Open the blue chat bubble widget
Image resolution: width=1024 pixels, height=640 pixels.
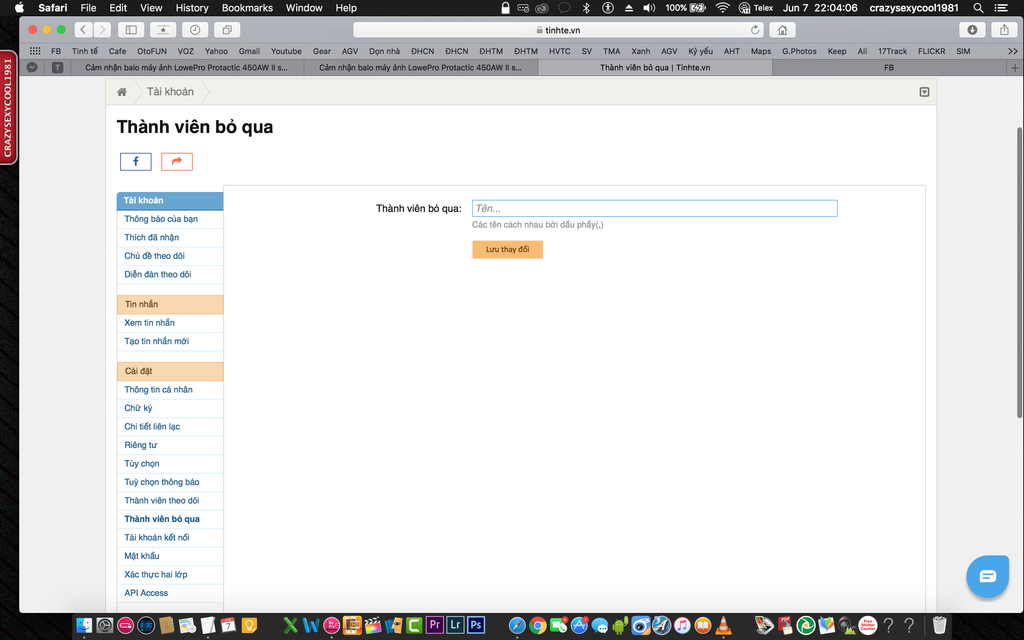click(987, 576)
